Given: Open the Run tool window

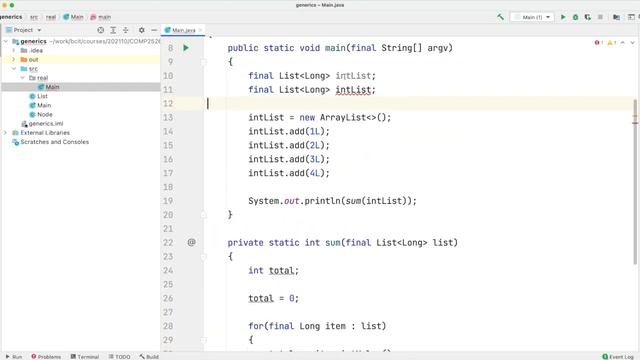Looking at the screenshot, I should [x=14, y=356].
